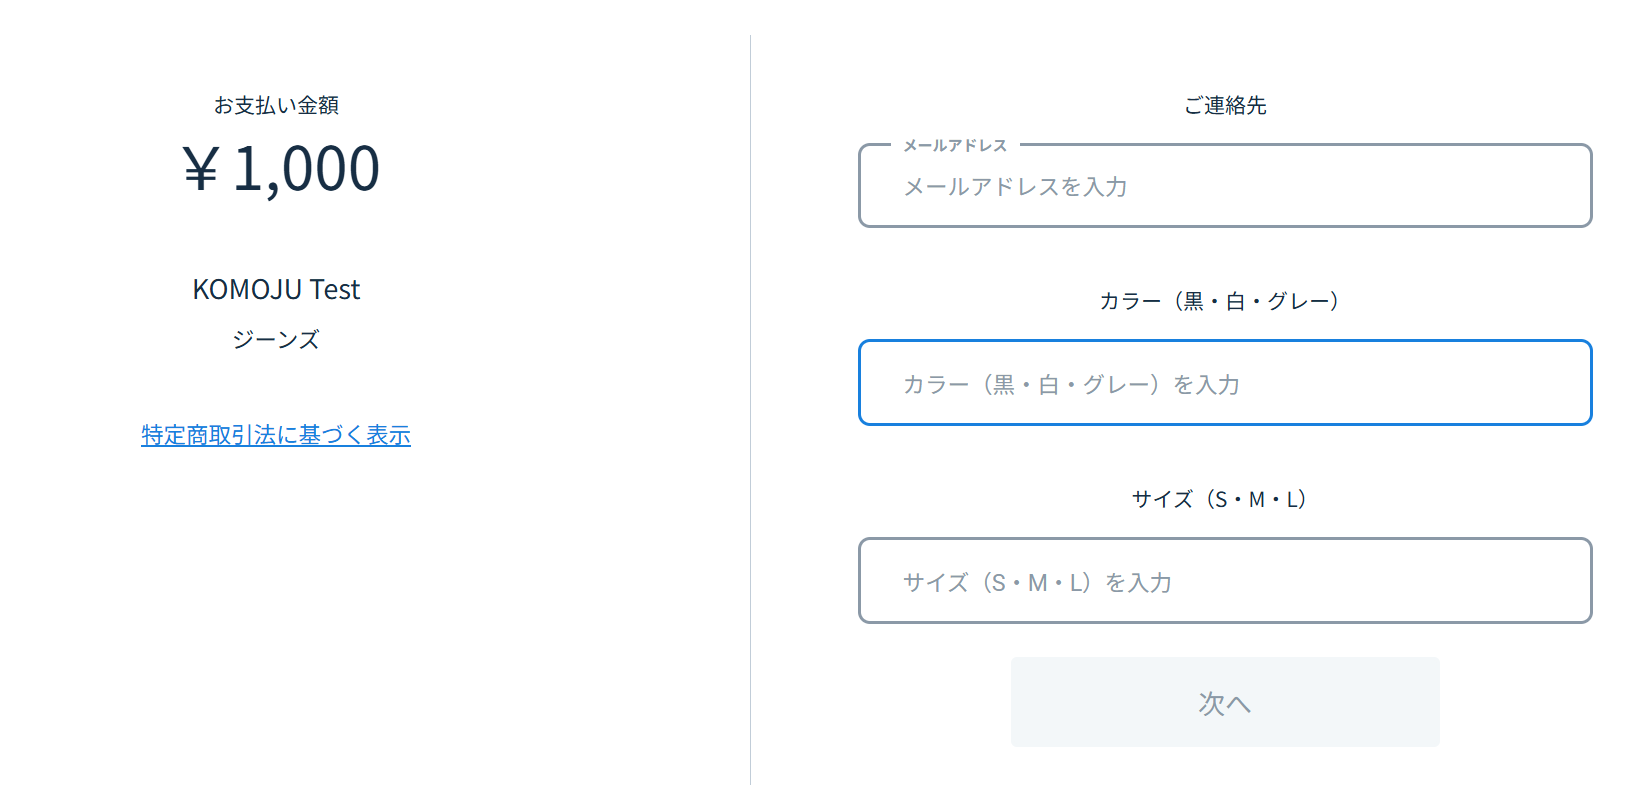Focus the メールアドレス email input field
This screenshot has height=808, width=1650.
point(1224,187)
